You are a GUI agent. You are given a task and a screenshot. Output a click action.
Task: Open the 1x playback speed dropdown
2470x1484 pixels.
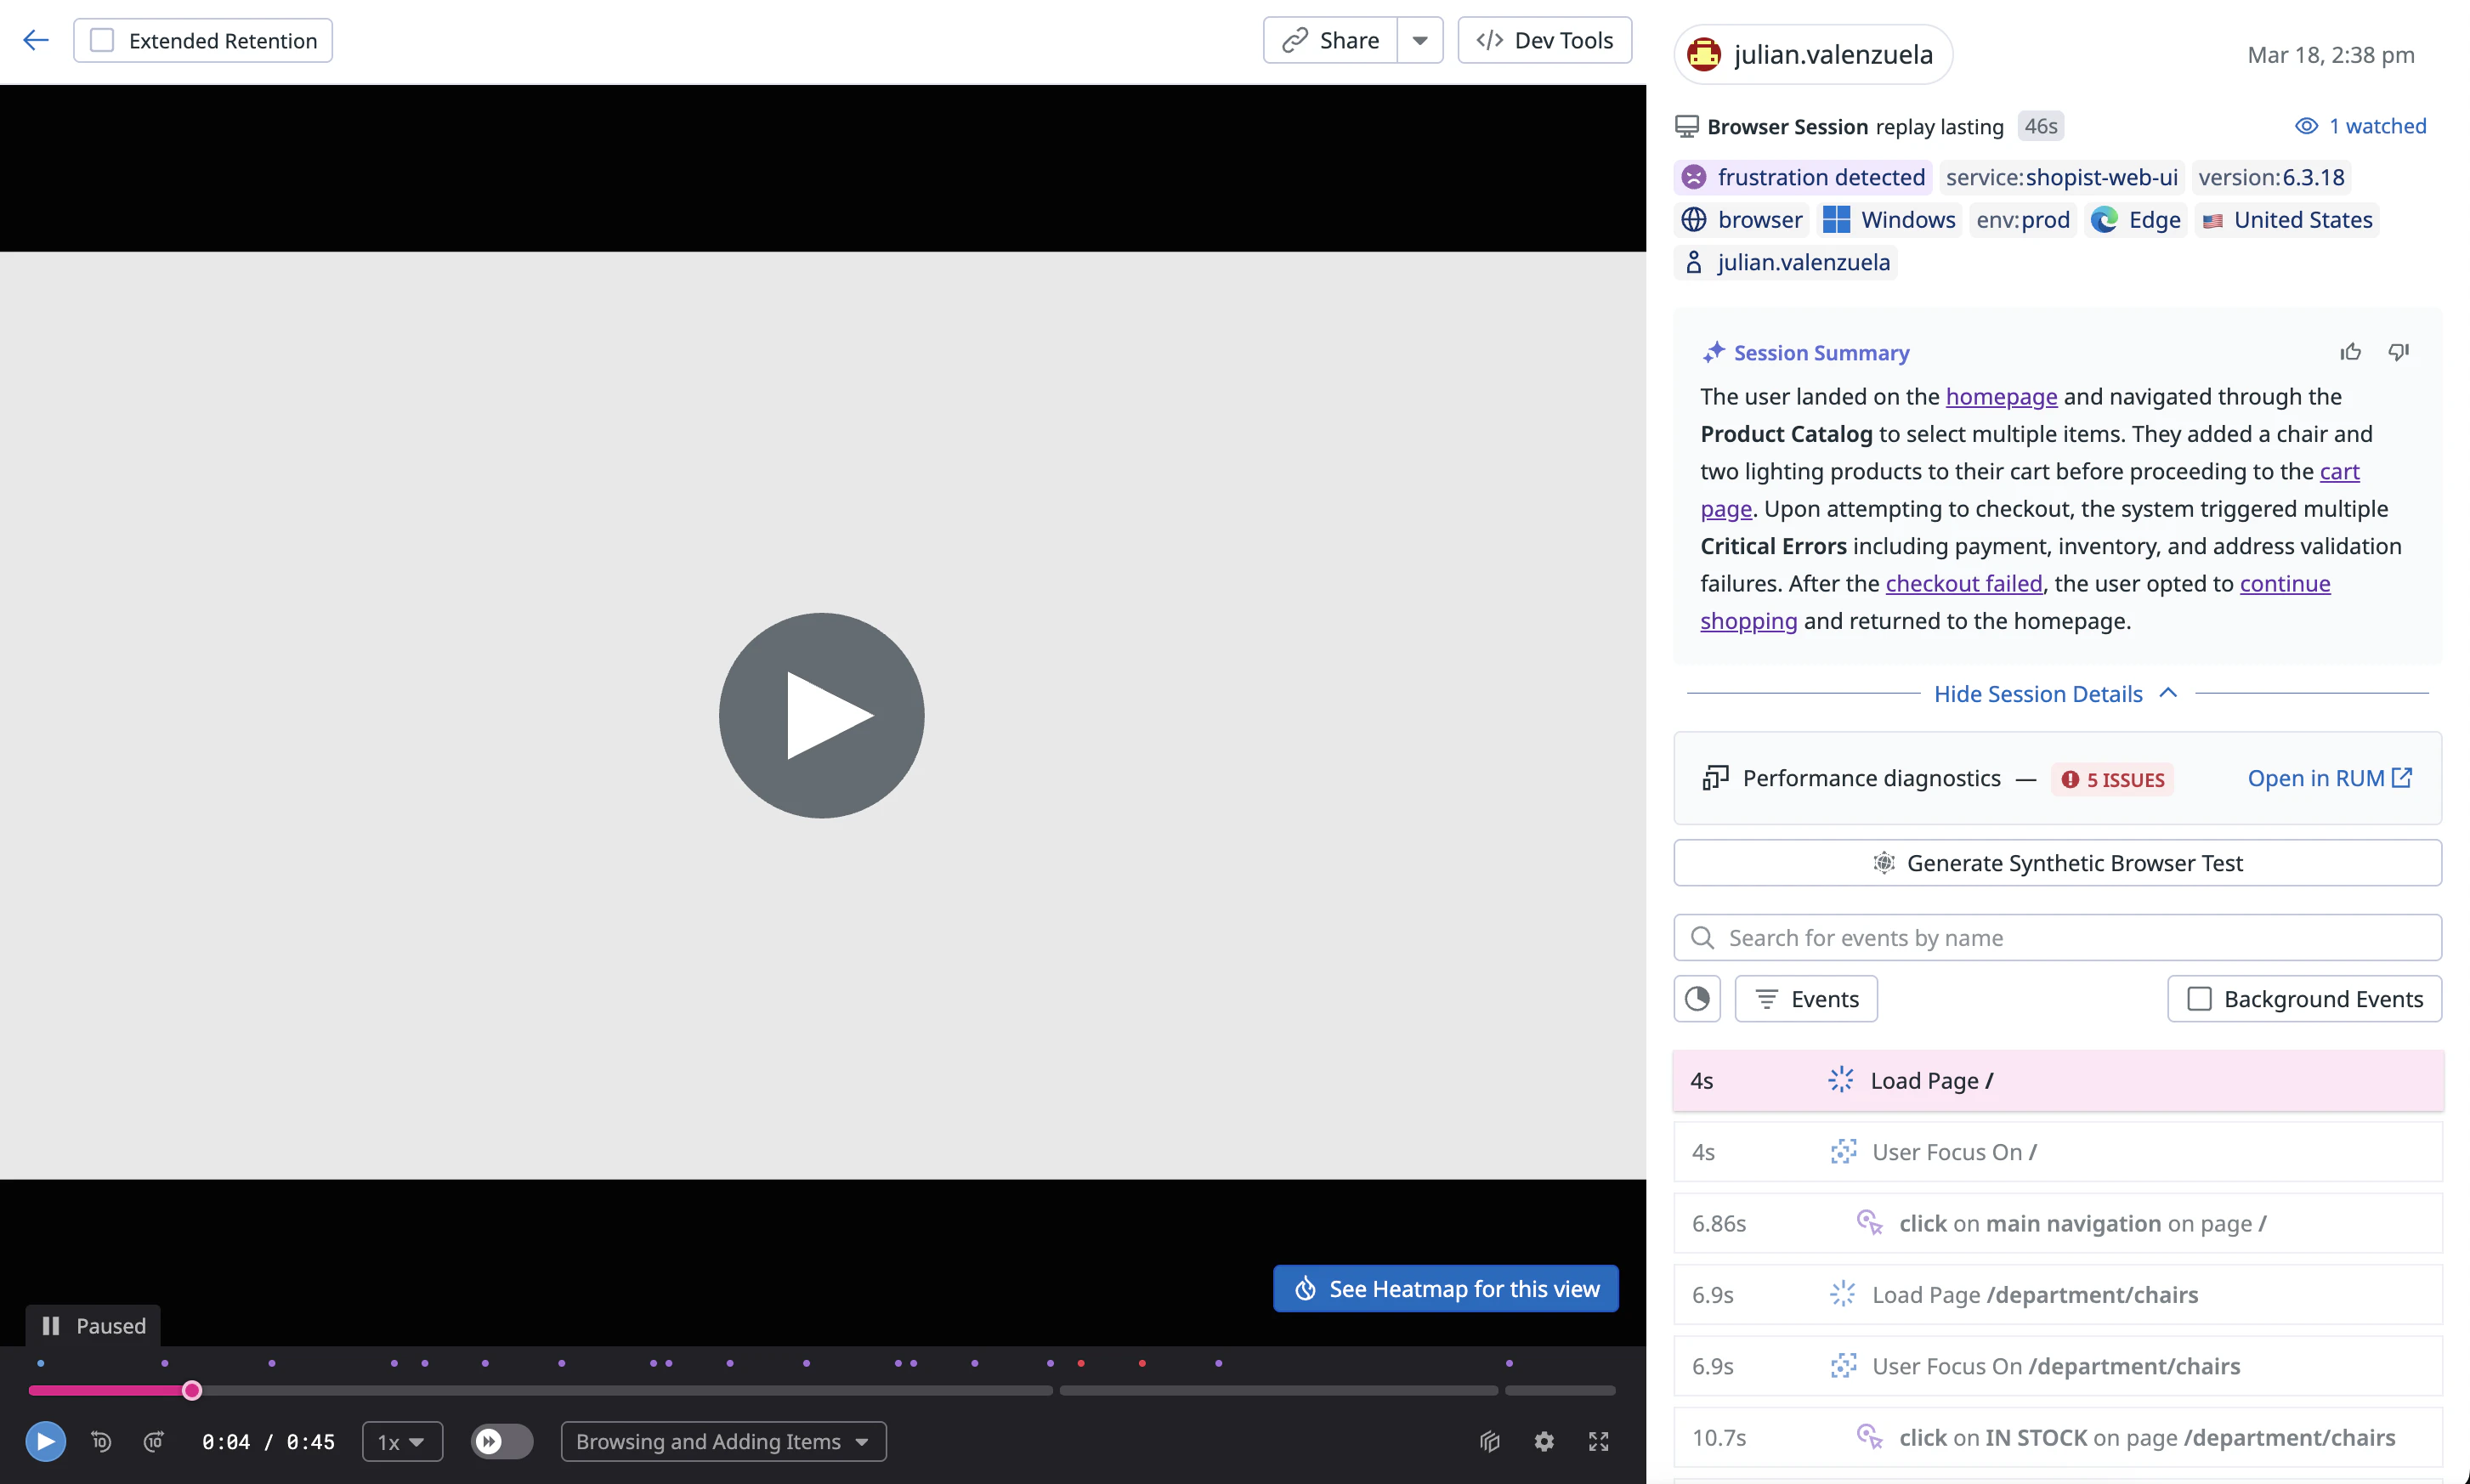point(402,1441)
